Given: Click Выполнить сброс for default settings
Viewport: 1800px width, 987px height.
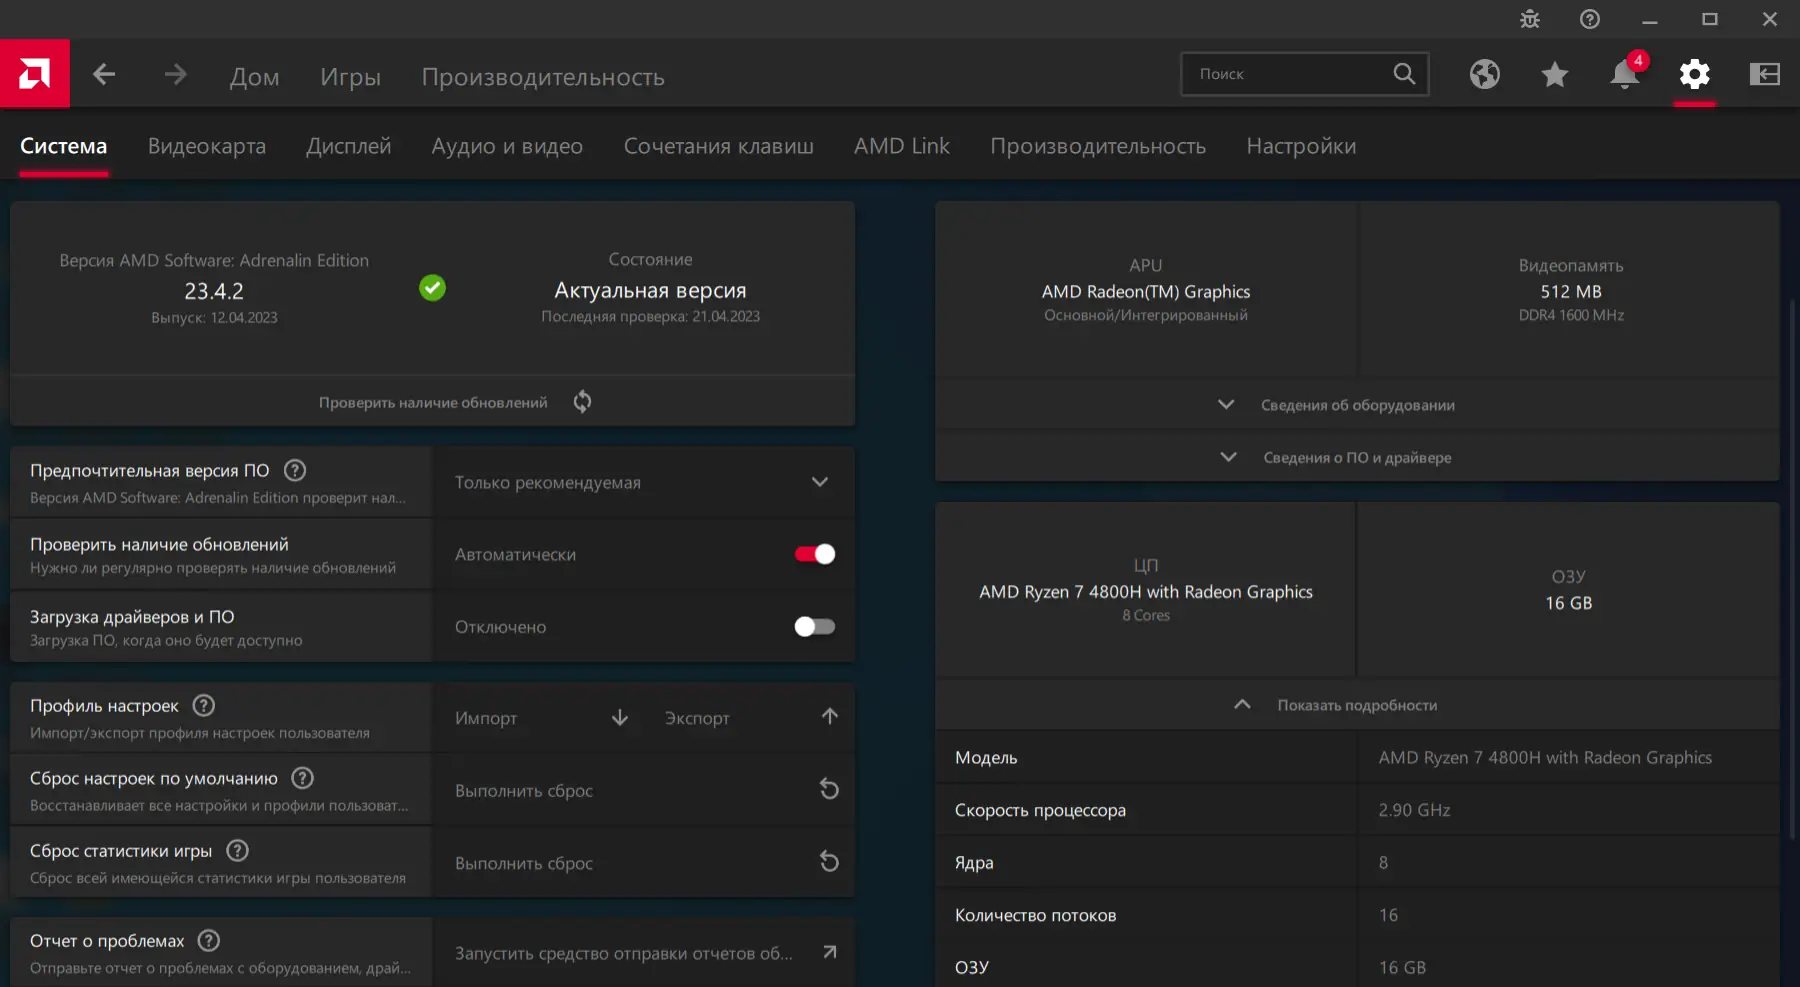Looking at the screenshot, I should pos(643,790).
